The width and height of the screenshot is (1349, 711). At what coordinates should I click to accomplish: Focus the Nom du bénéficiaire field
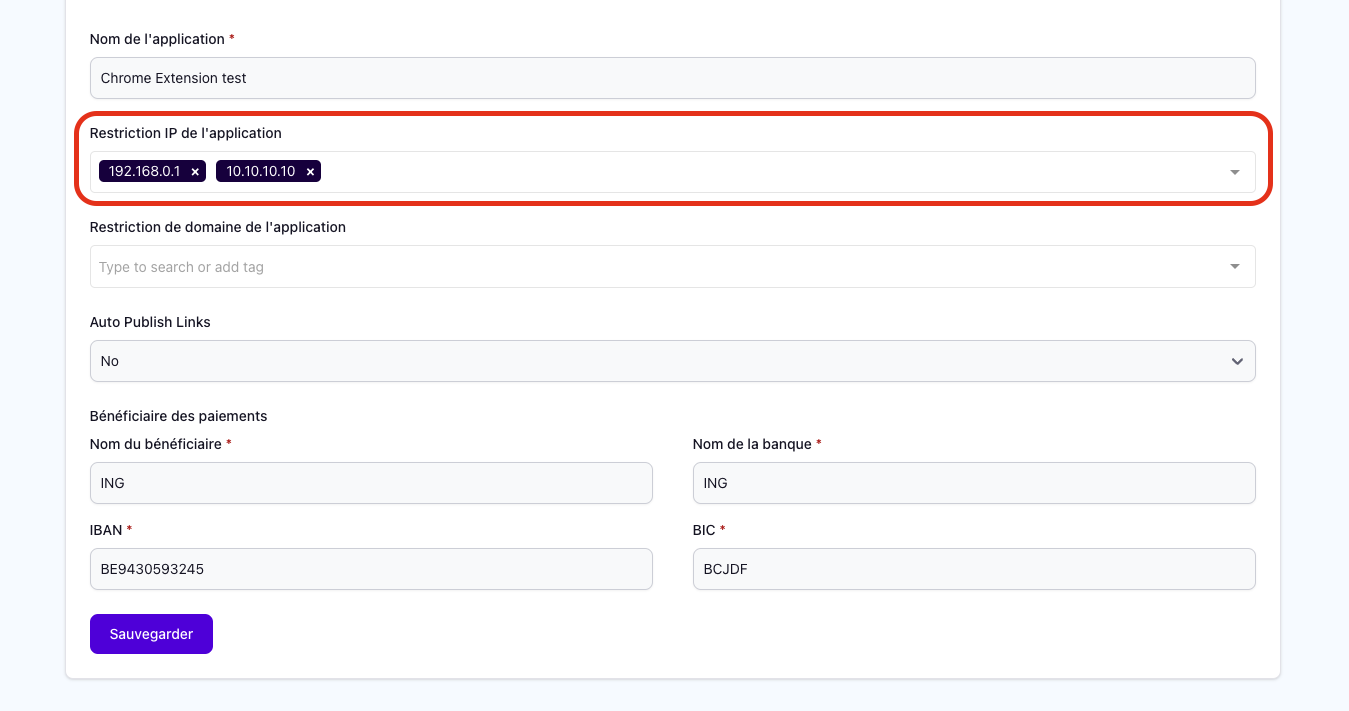(x=371, y=483)
